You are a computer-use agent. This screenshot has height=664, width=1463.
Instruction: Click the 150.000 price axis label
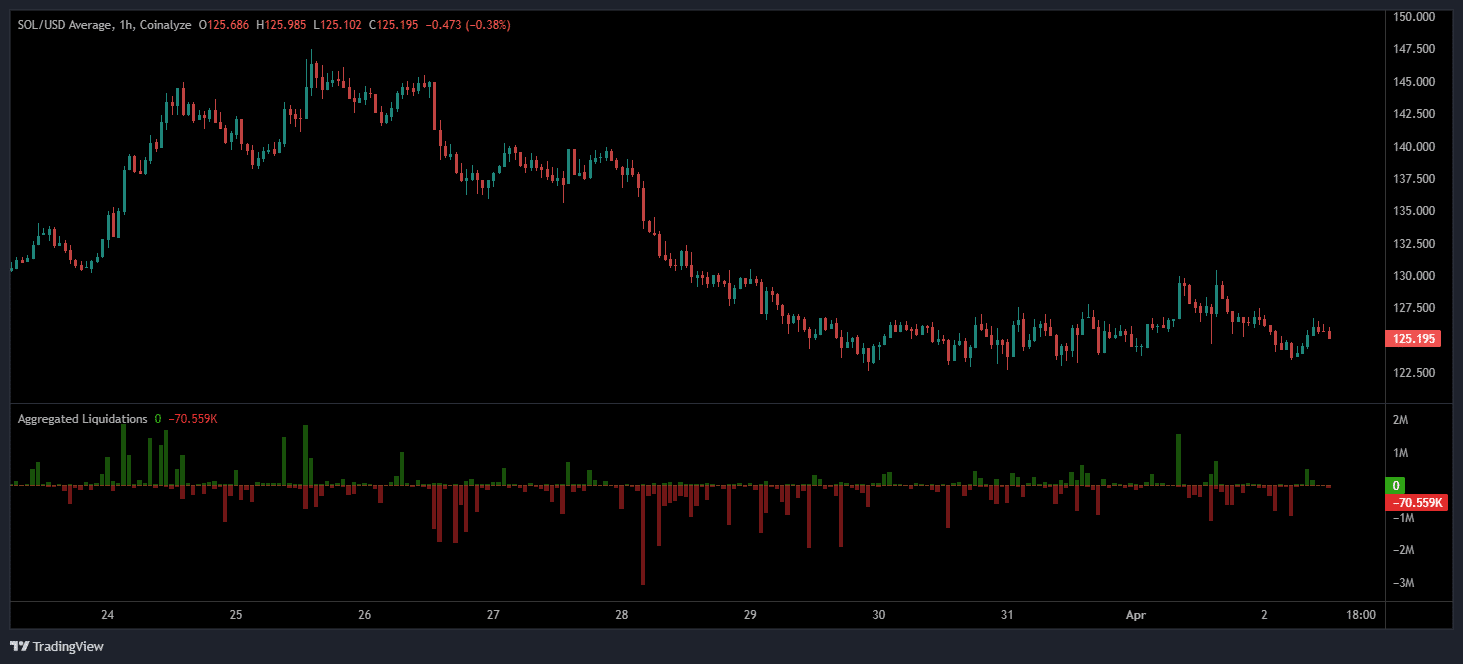point(1414,17)
